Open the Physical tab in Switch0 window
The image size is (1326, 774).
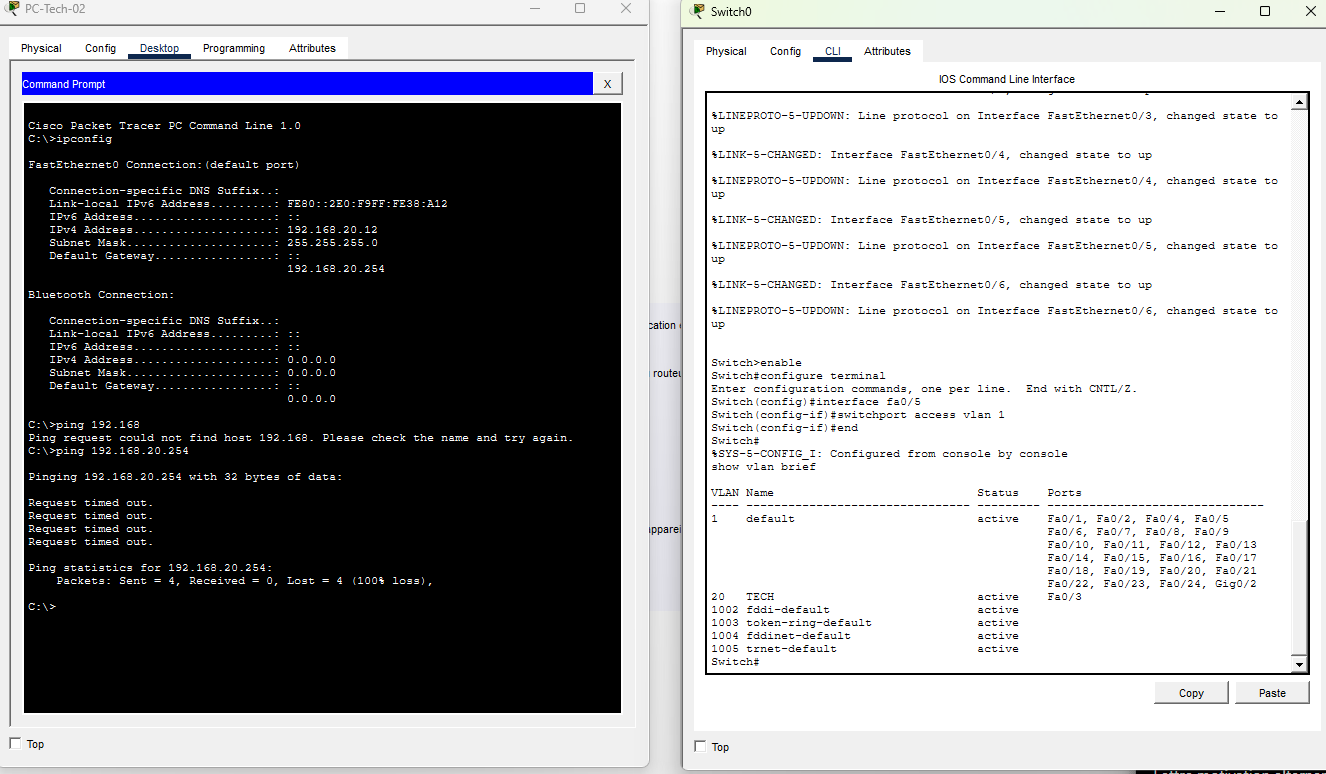[x=726, y=51]
